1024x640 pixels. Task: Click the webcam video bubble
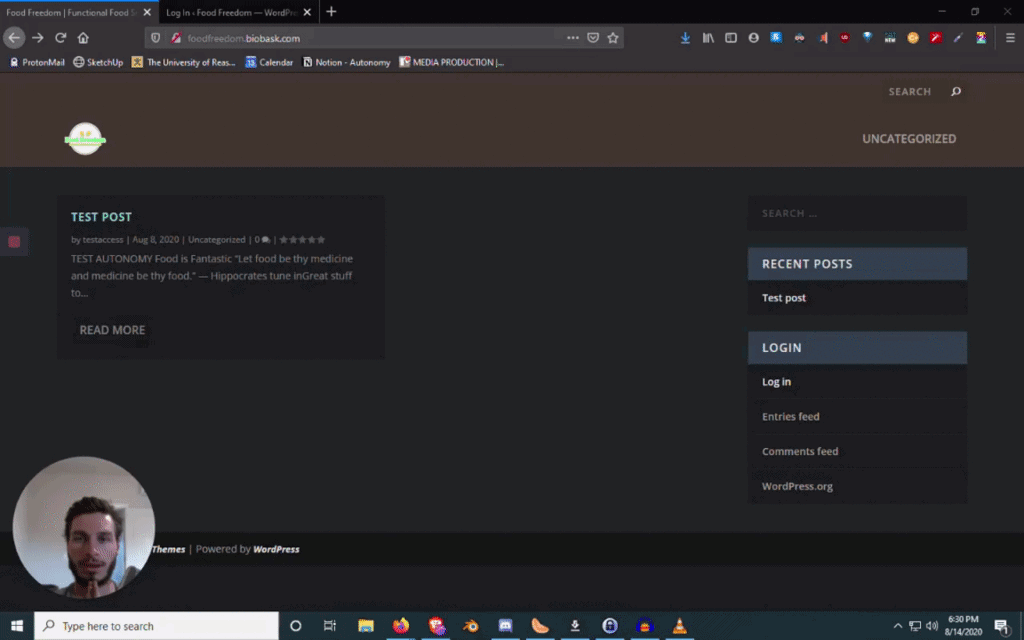(x=84, y=528)
